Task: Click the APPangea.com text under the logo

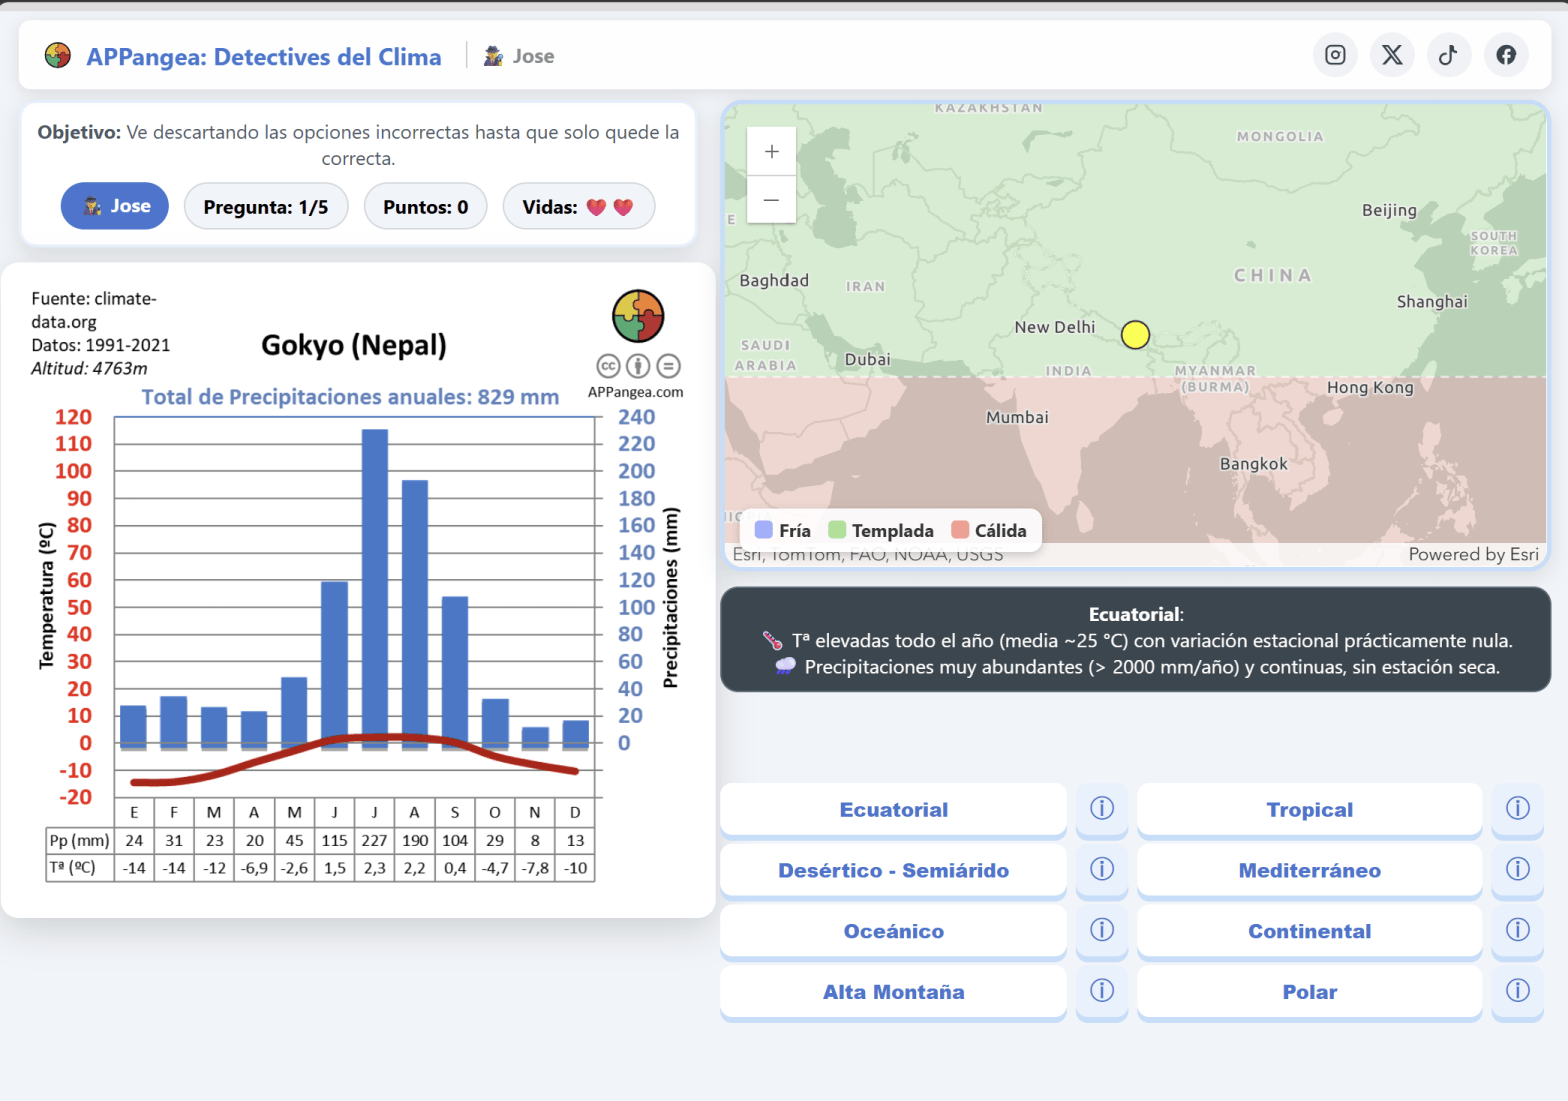Action: click(636, 392)
